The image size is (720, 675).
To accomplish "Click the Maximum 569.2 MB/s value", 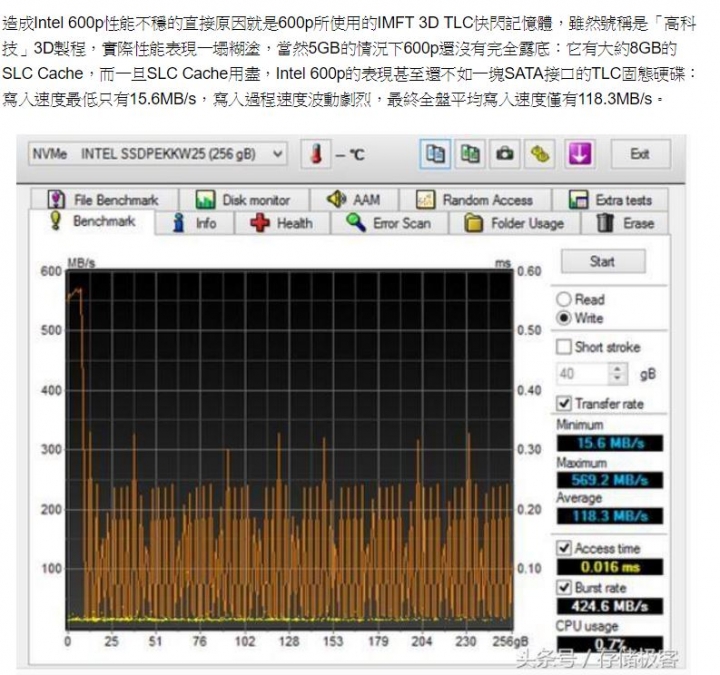I will (610, 480).
